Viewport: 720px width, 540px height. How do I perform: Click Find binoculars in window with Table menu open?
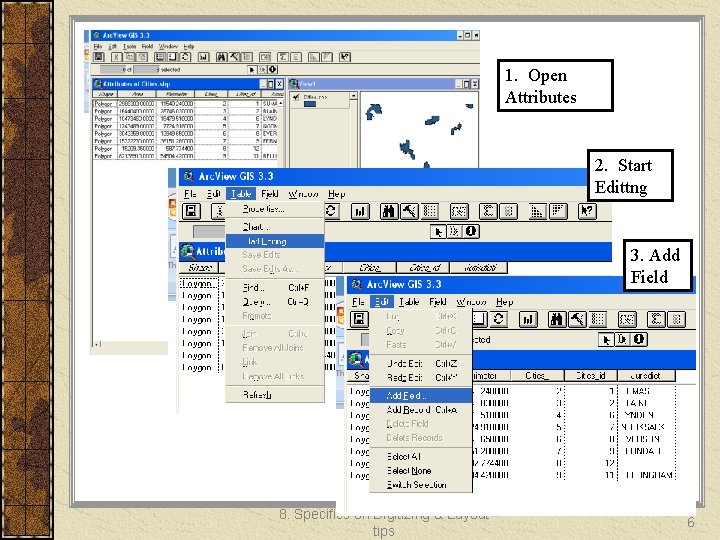389,211
